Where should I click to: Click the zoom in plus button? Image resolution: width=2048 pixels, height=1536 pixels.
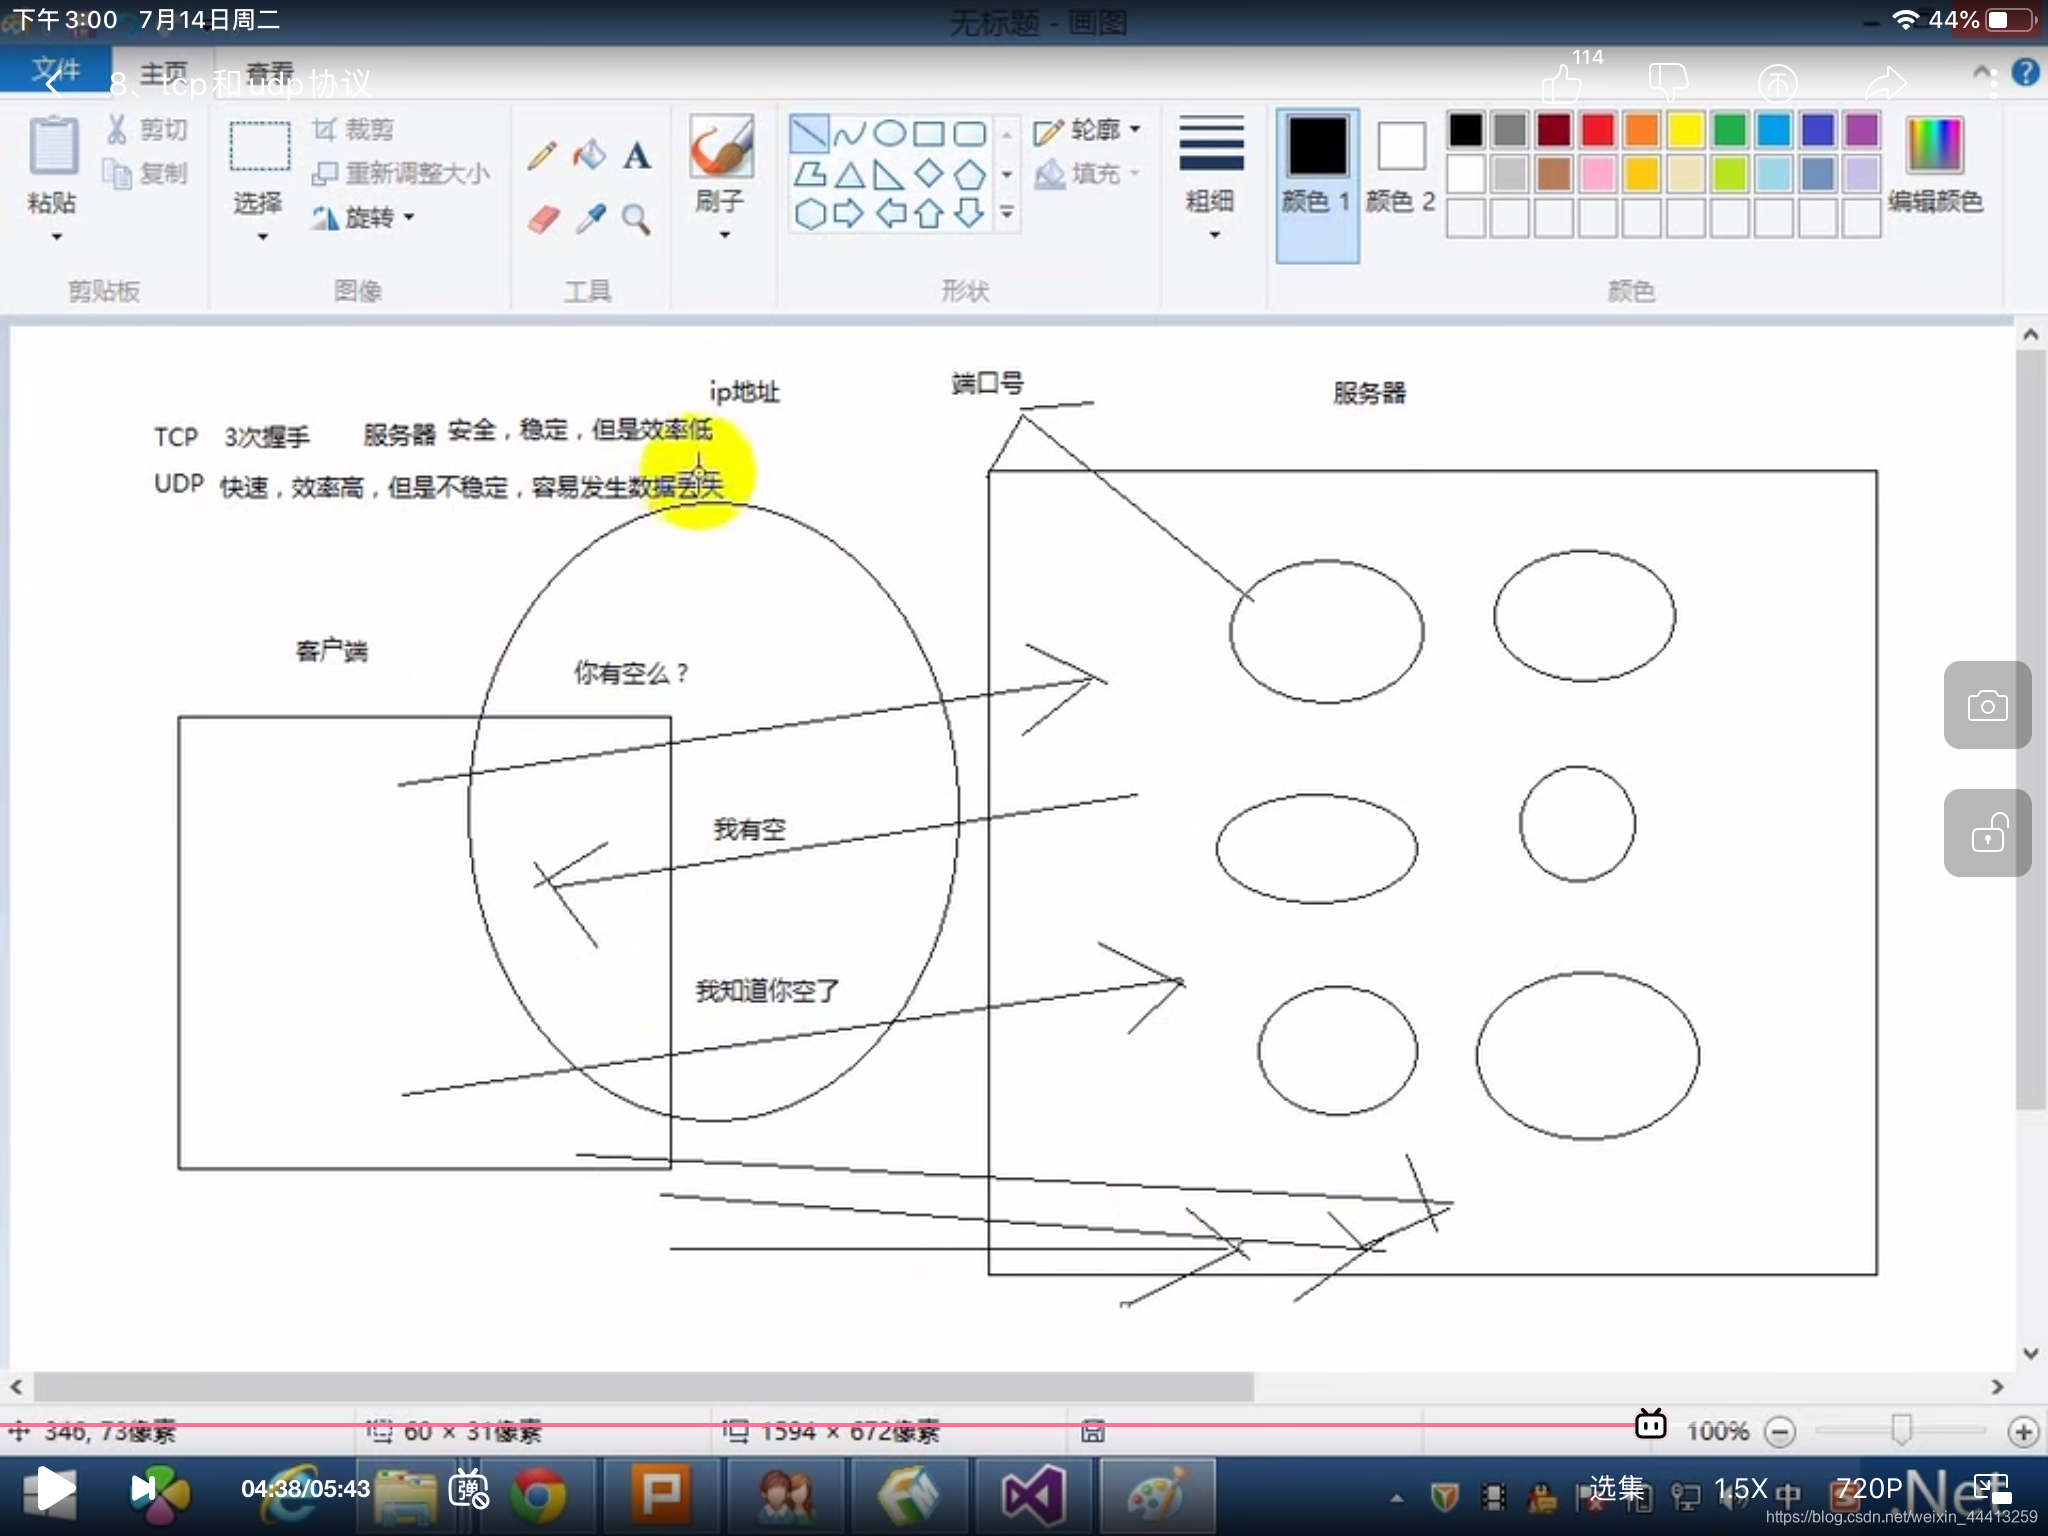(2023, 1432)
